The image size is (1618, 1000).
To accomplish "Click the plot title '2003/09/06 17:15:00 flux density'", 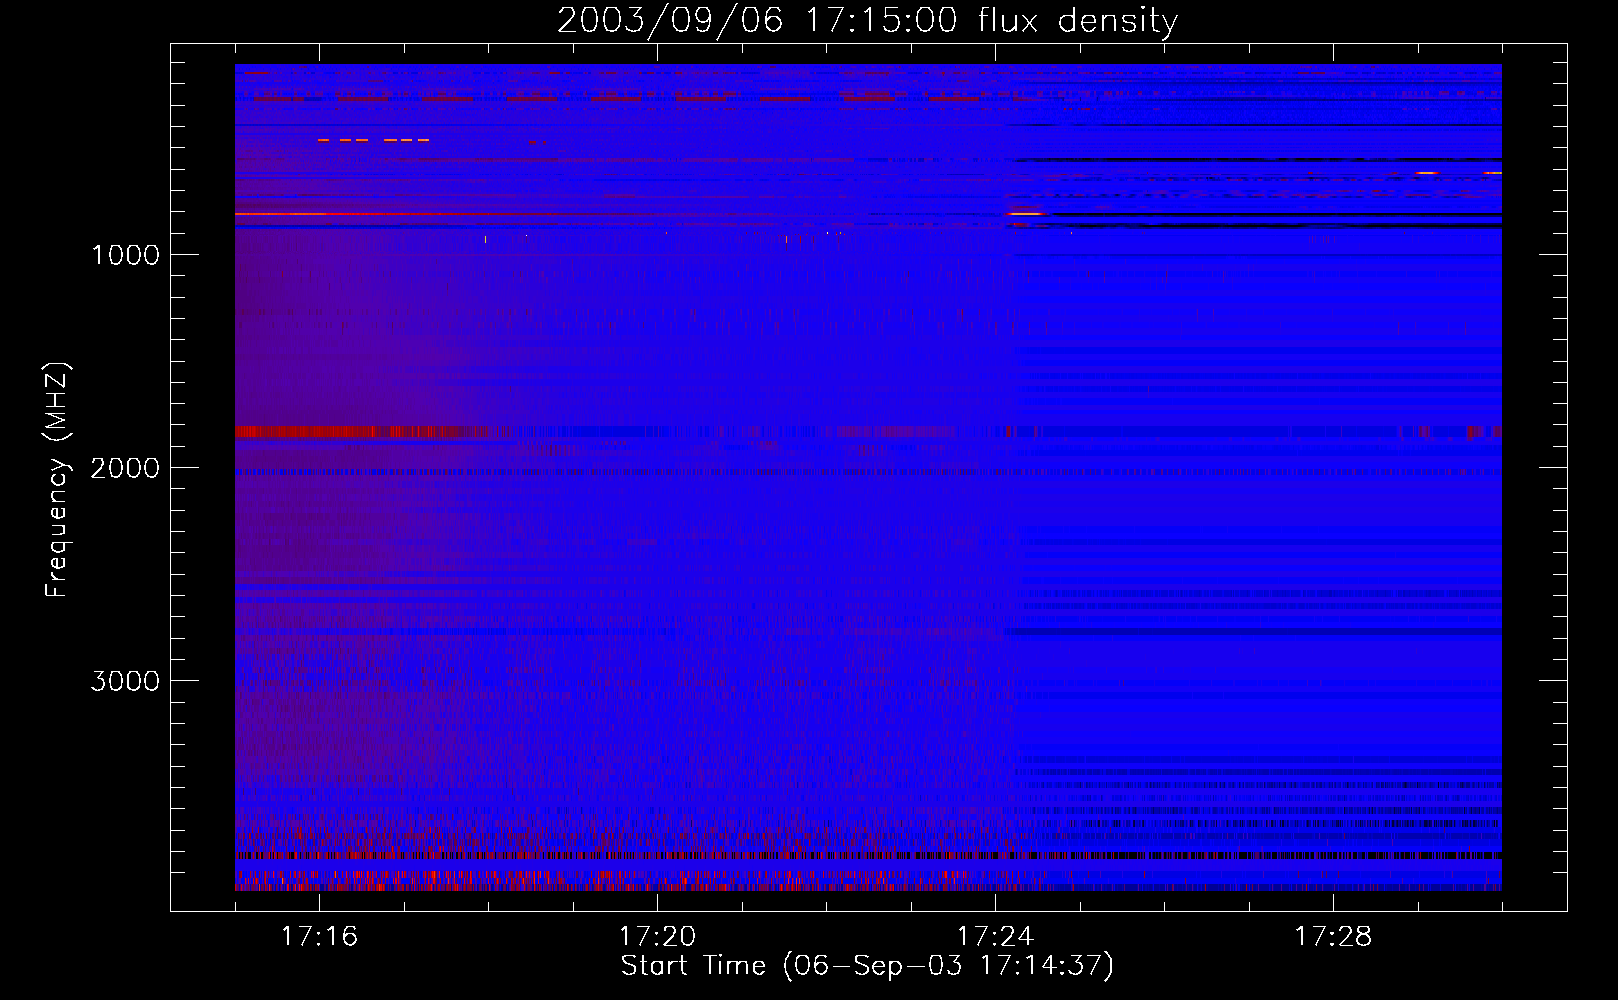I will tap(867, 20).
